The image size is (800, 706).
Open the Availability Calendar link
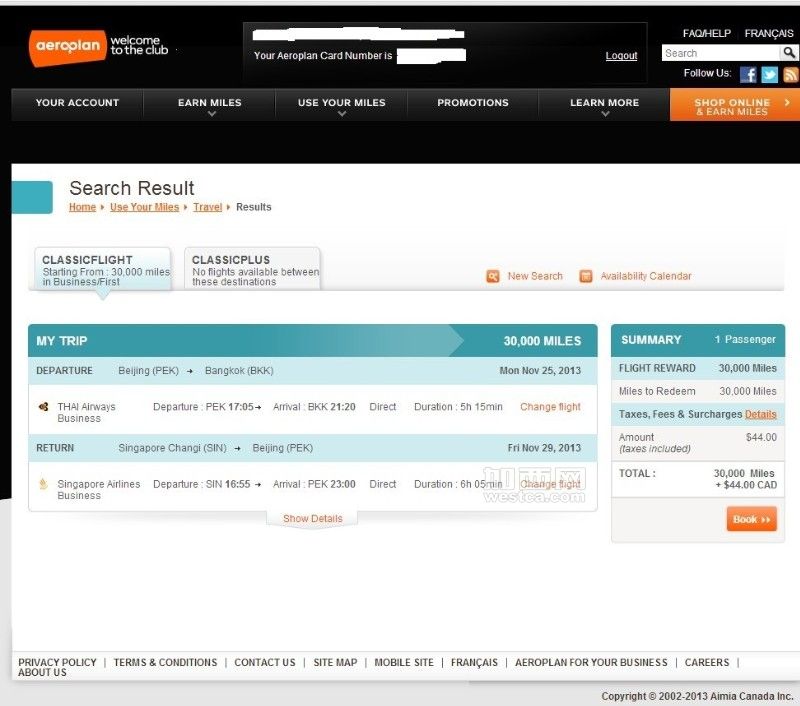tap(646, 276)
